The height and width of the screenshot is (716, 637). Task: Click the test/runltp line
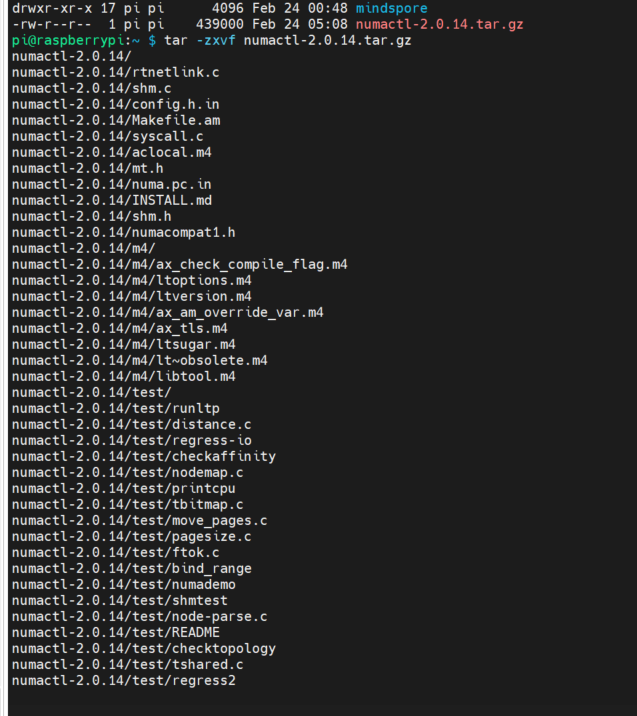click(x=115, y=408)
